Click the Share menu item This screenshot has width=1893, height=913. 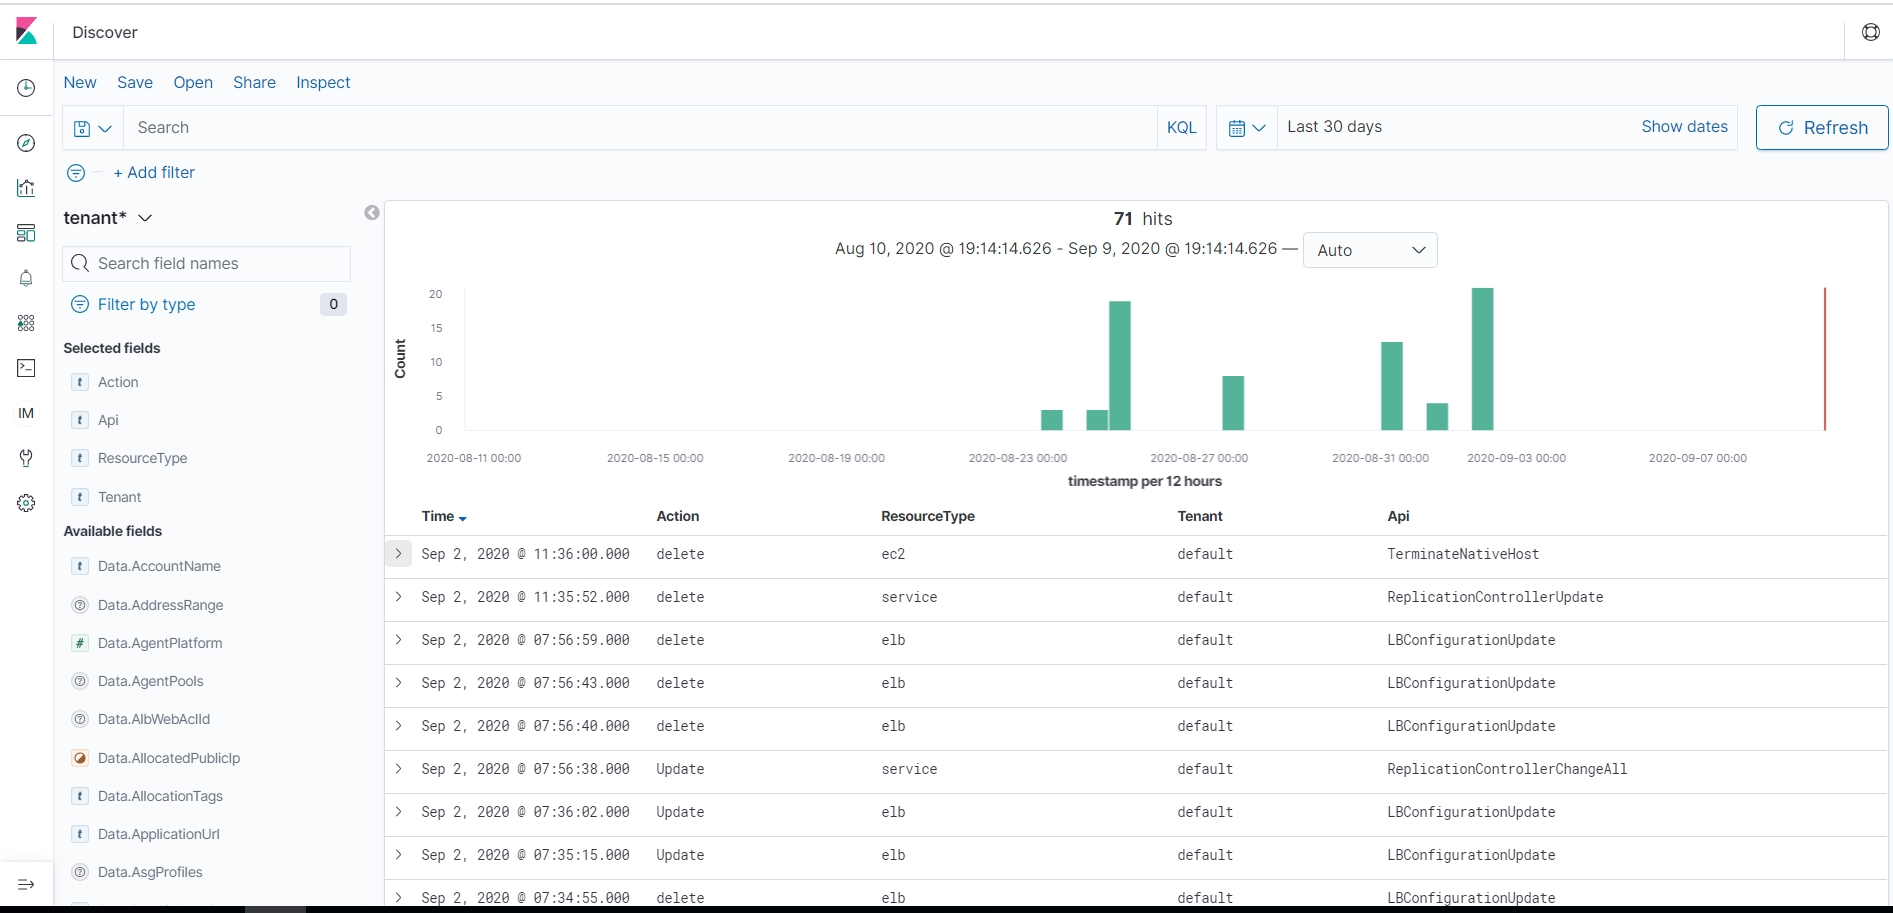click(254, 82)
